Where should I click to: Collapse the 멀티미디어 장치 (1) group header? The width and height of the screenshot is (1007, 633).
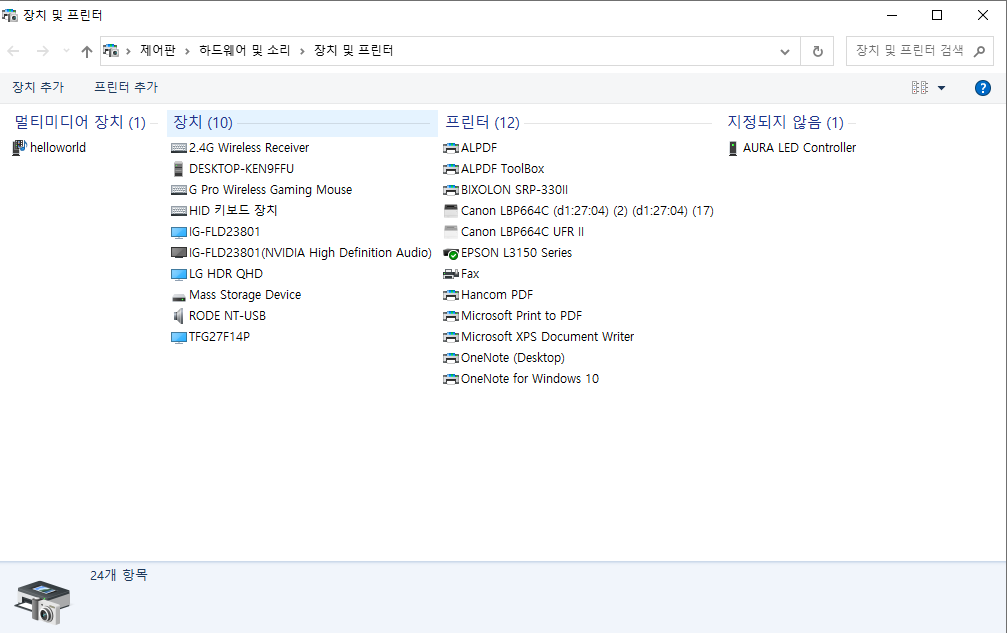pos(80,122)
